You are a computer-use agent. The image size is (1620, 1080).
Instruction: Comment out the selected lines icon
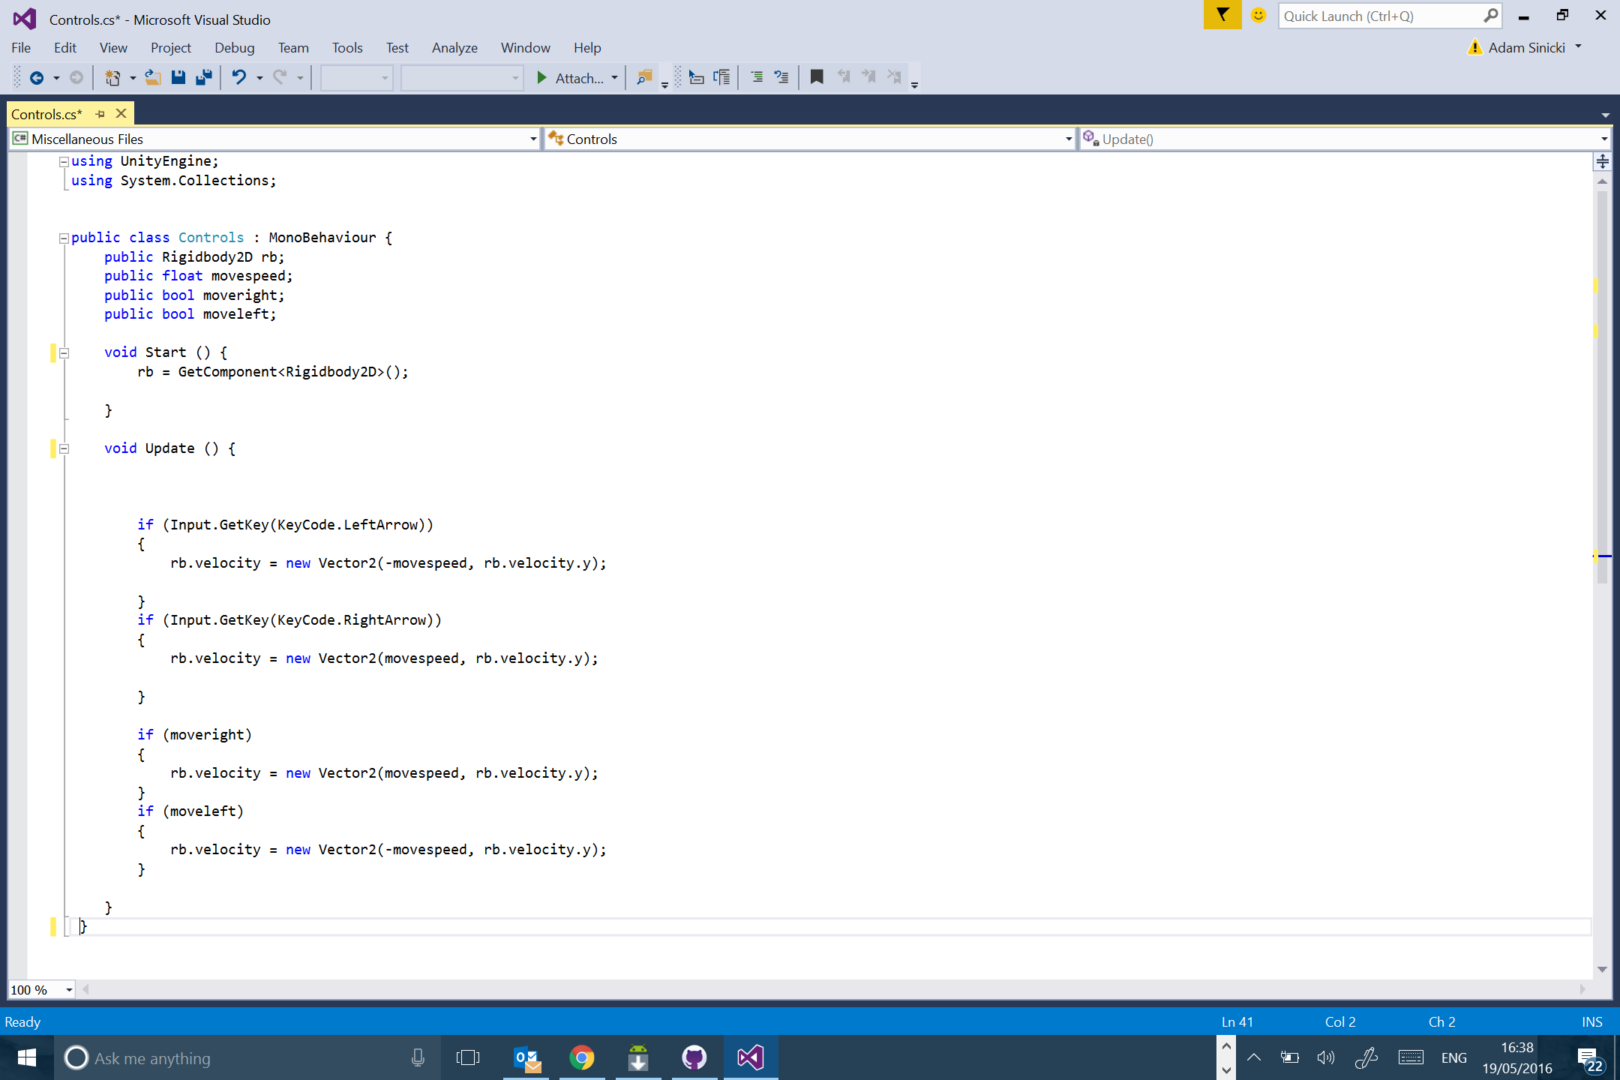click(x=756, y=78)
